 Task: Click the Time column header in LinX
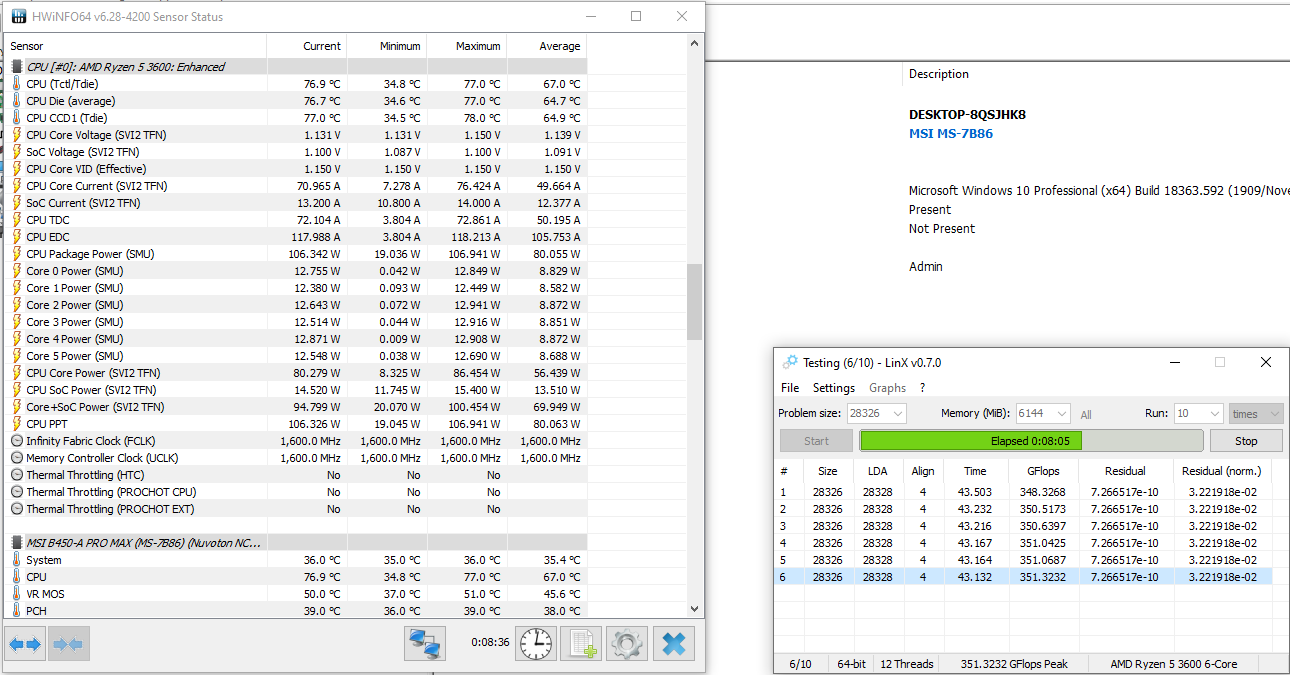coord(975,471)
